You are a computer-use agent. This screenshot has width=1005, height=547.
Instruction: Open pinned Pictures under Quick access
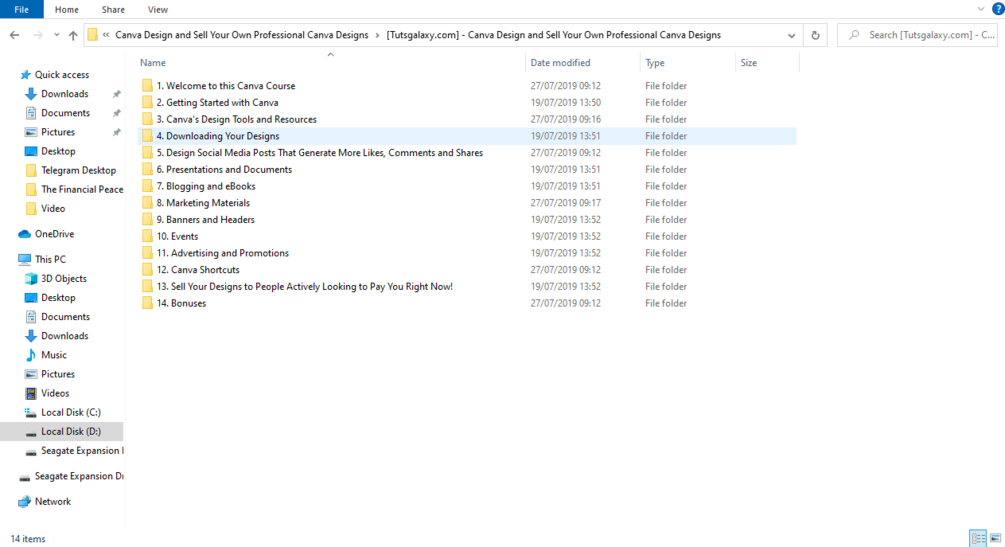point(58,133)
